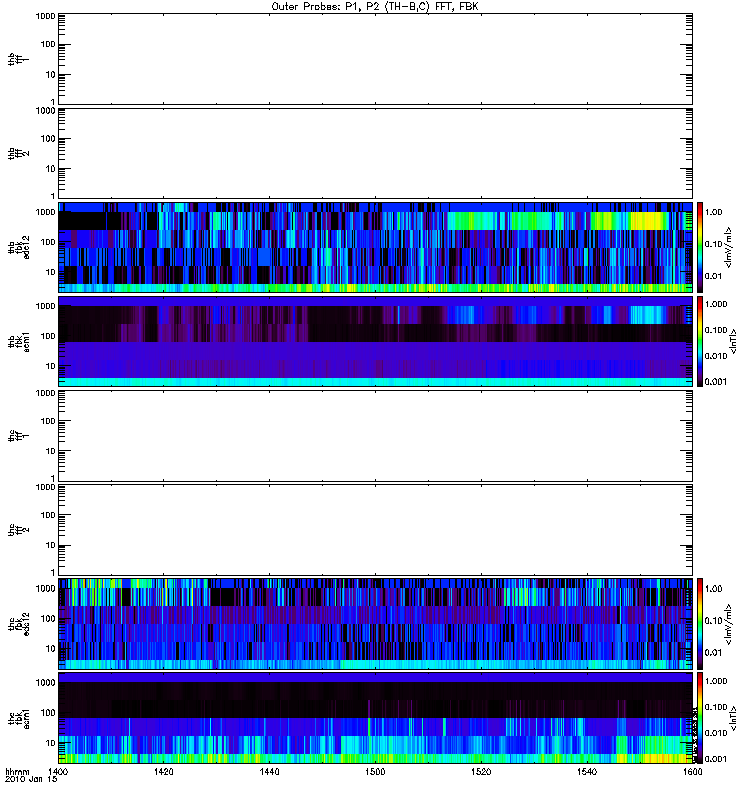Click the thc fbk edc12 spectrogram panel

376,623
